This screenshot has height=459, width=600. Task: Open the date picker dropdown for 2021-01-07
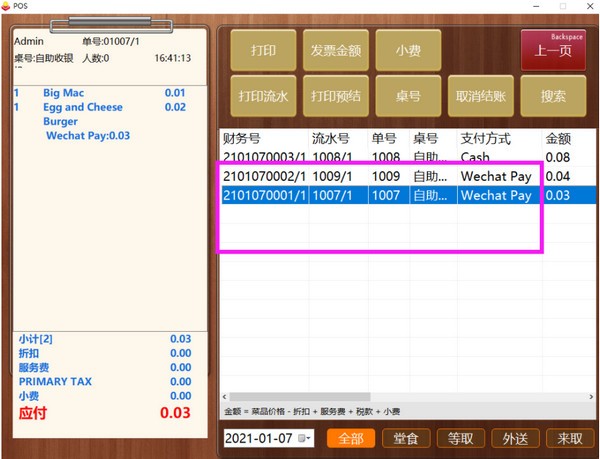(x=305, y=438)
